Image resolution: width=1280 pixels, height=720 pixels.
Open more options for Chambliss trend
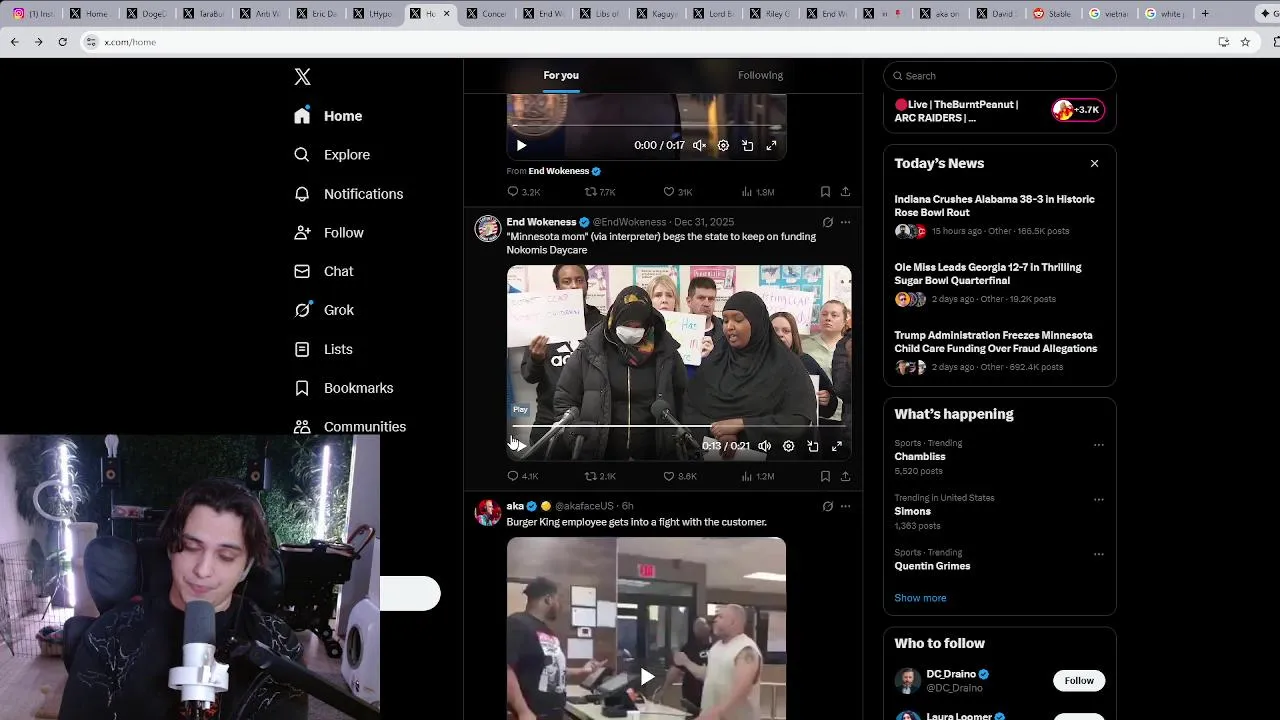coord(1098,445)
